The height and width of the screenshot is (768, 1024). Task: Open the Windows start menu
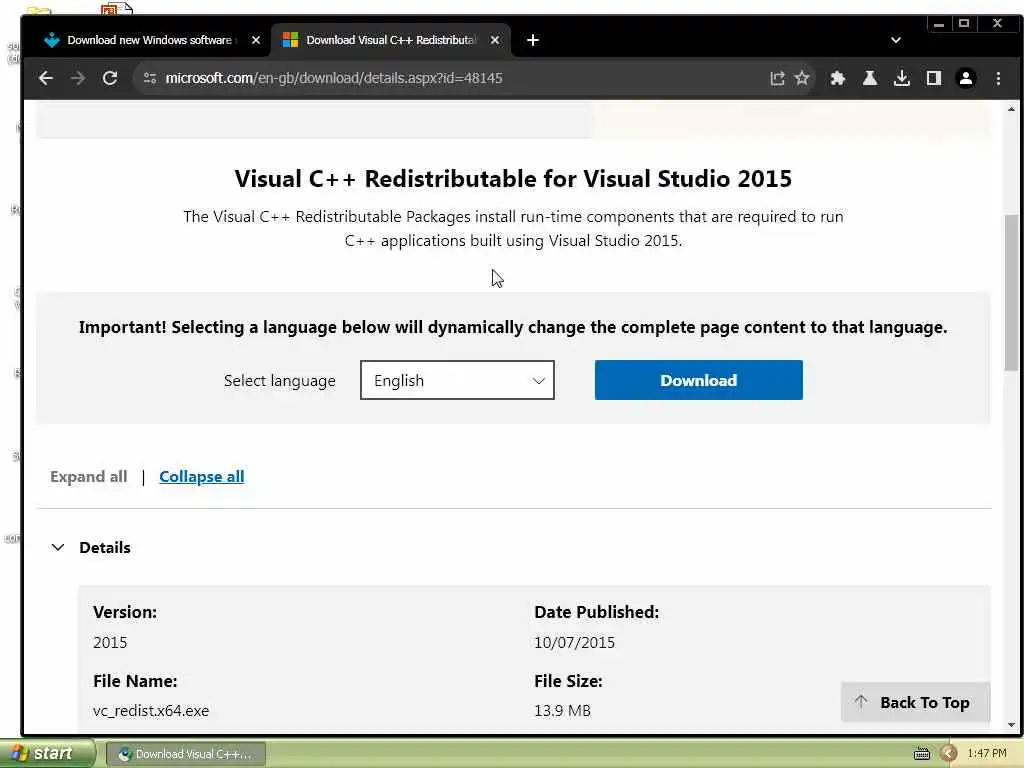click(47, 754)
